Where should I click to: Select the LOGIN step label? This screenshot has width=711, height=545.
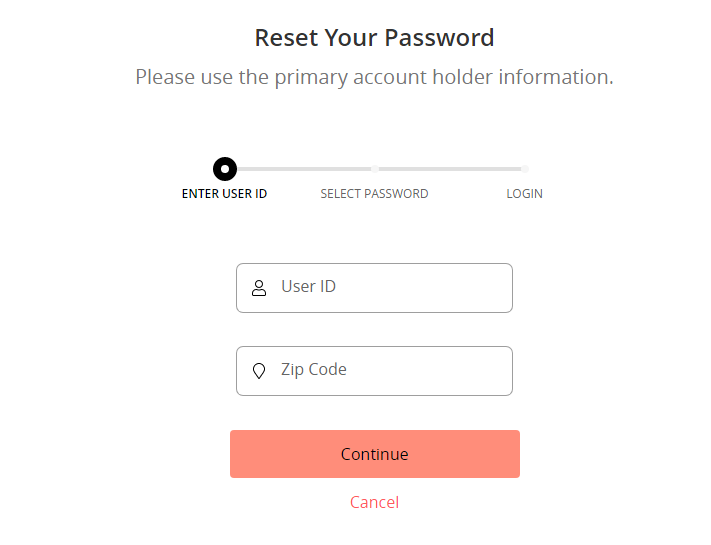525,194
